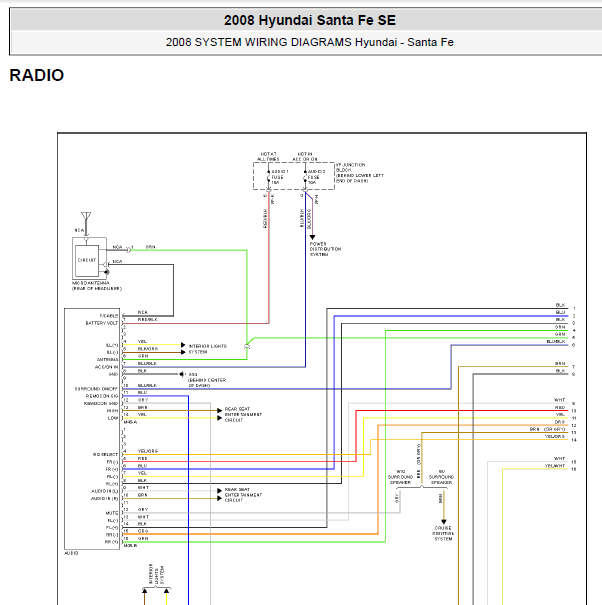
Task: Click the I/P JUNCTION BLOCK description
Action: (360, 173)
